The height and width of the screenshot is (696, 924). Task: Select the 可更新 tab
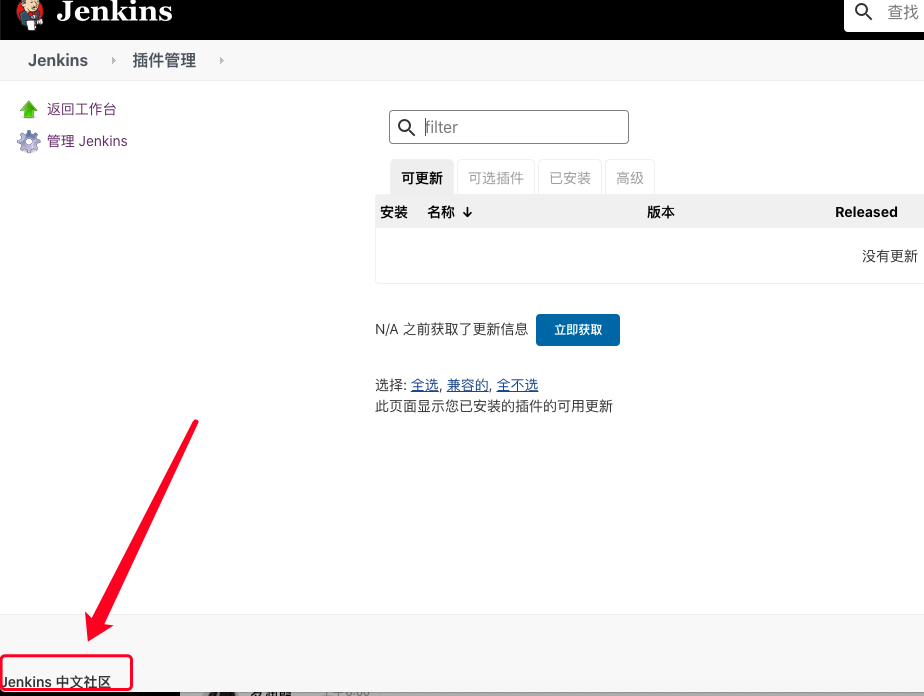422,177
